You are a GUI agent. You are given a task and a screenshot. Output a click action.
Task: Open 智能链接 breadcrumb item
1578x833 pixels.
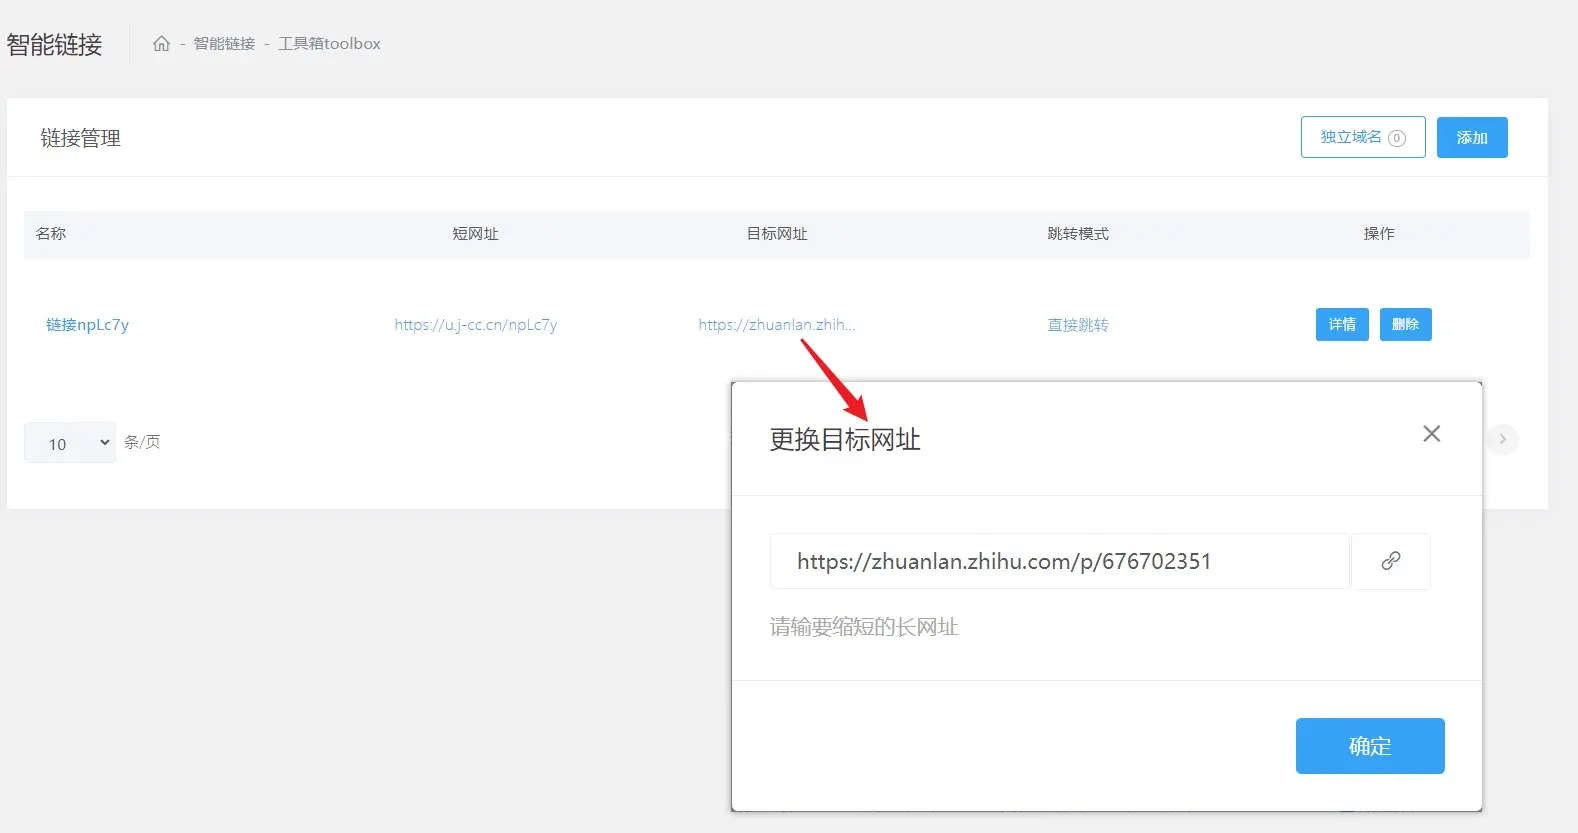(224, 44)
